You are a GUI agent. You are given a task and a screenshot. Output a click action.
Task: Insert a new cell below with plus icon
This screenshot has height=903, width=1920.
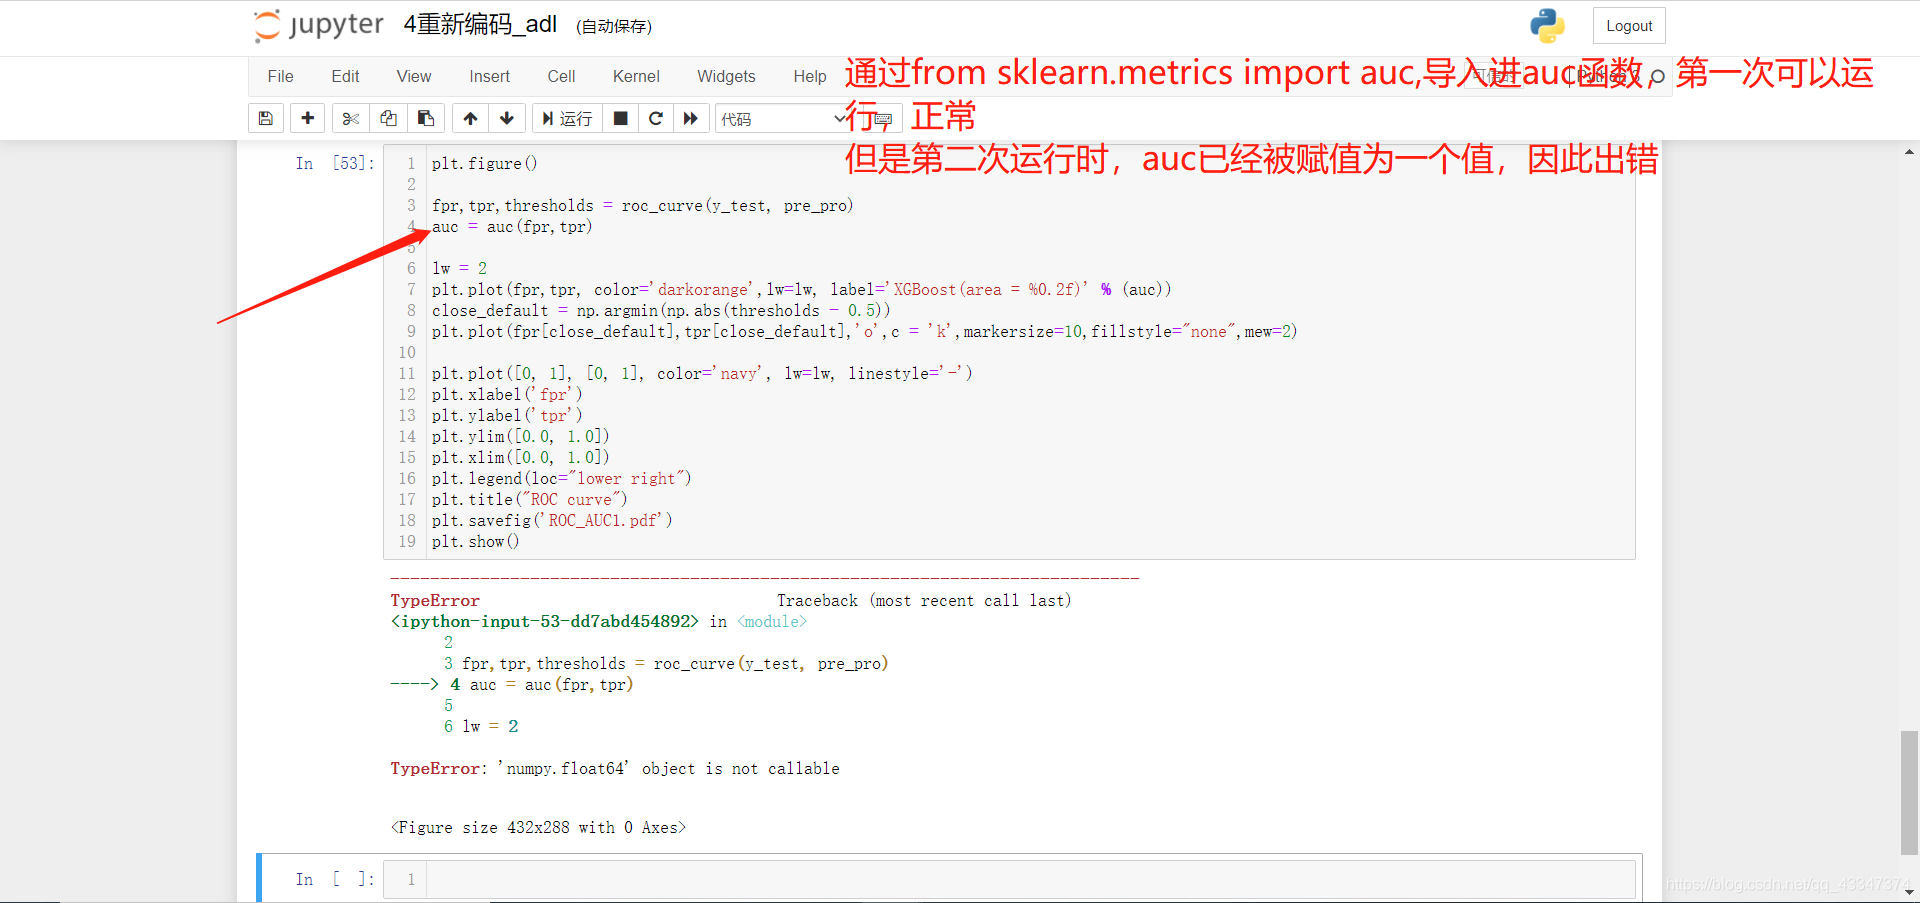click(308, 118)
